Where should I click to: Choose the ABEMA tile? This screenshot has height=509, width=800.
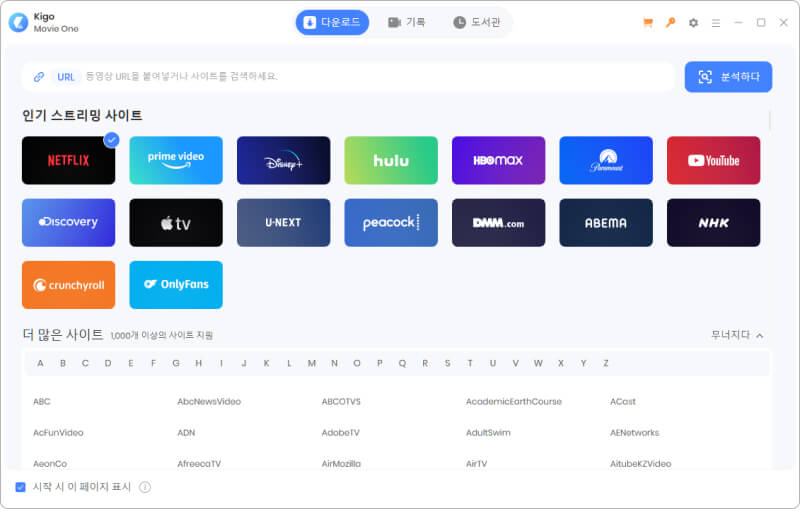tap(606, 222)
